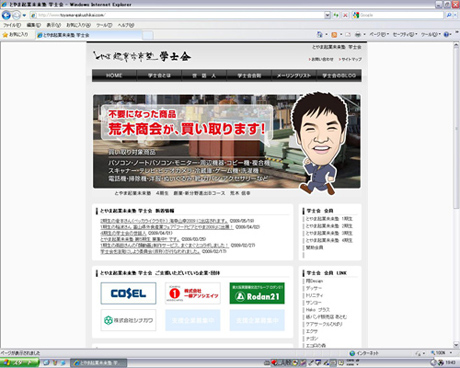
Task: Click the taskbar clock
Action: click(x=450, y=363)
